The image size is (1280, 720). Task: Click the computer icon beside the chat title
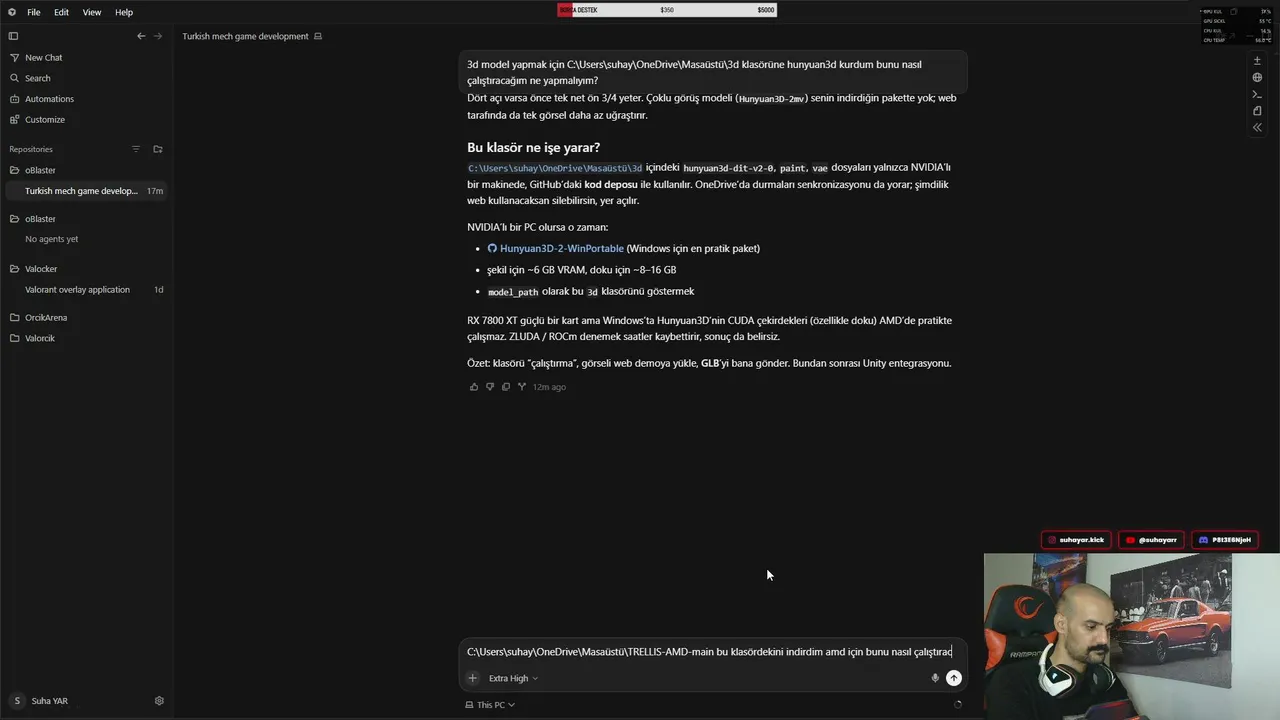click(318, 36)
